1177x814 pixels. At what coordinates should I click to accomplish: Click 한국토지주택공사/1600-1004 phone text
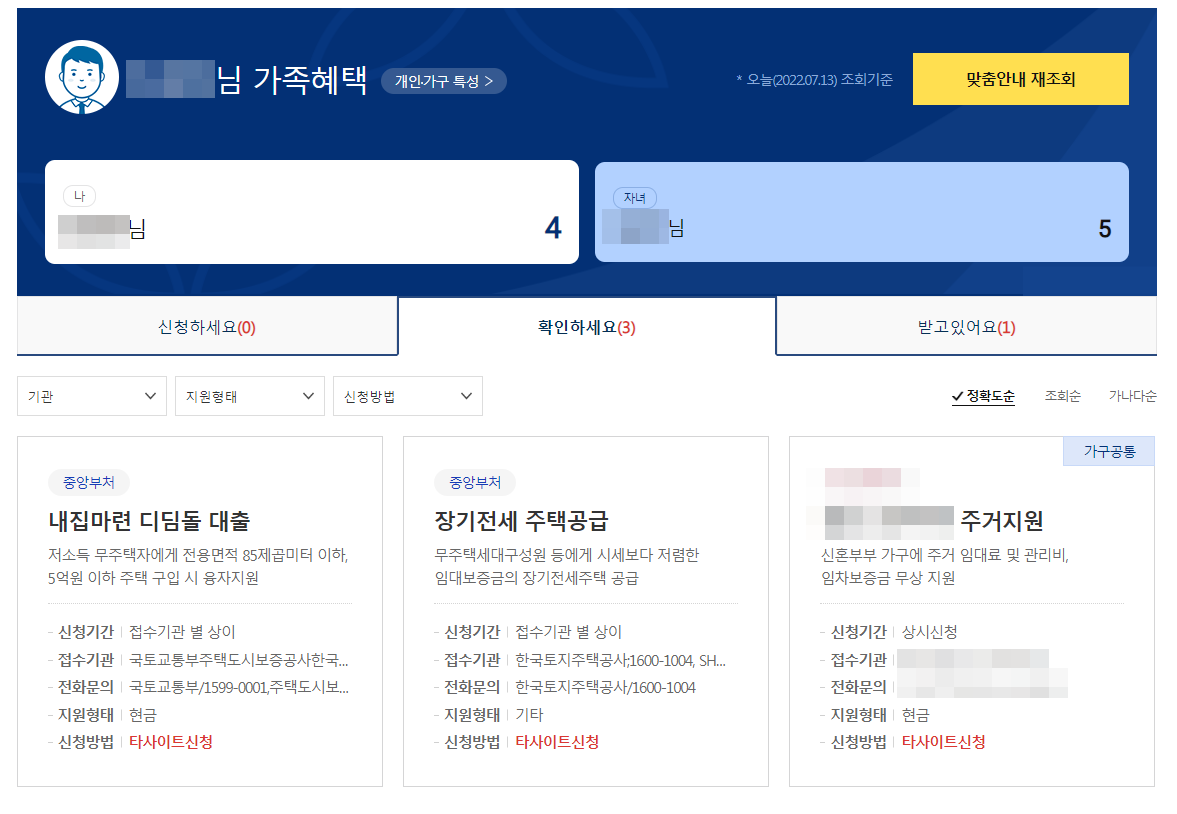coord(605,687)
